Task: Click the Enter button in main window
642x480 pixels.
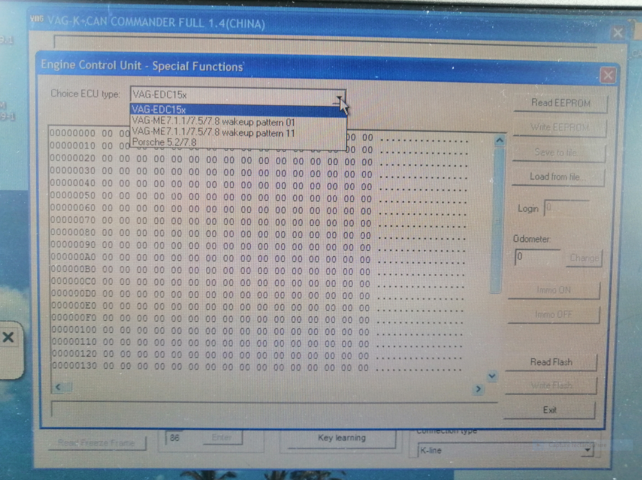Action: tap(222, 438)
